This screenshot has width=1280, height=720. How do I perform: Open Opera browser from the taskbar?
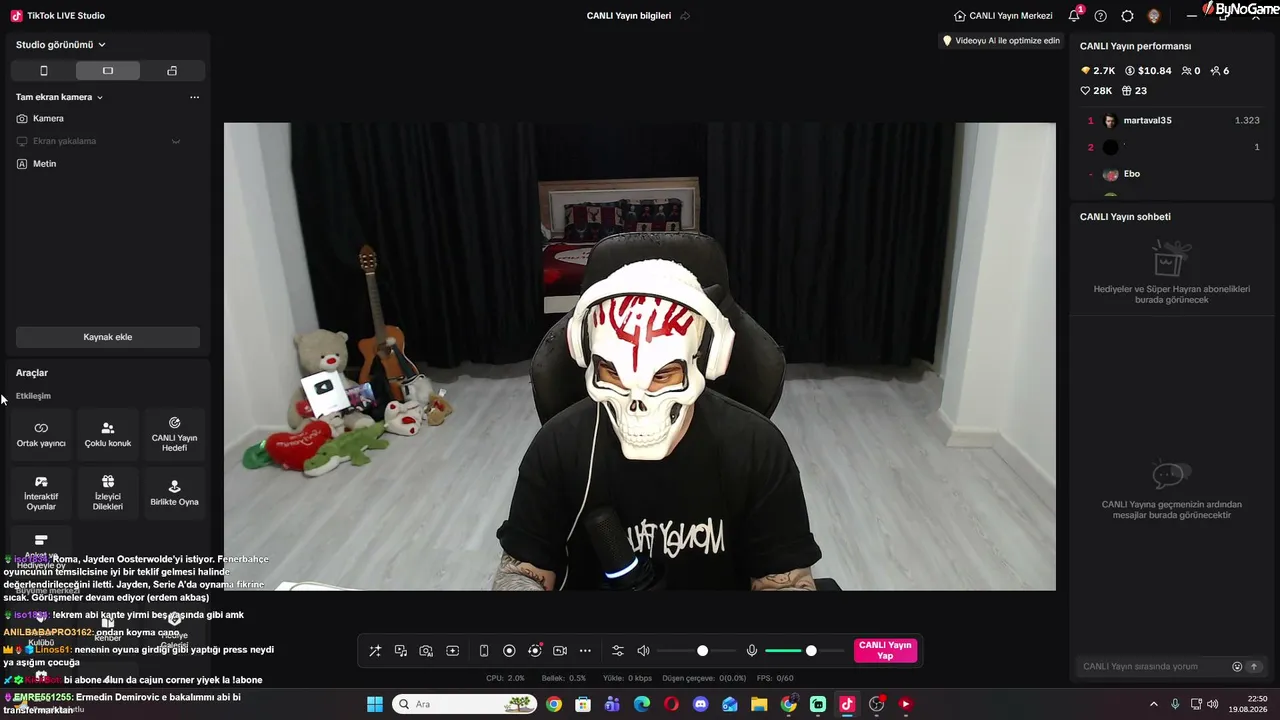671,704
